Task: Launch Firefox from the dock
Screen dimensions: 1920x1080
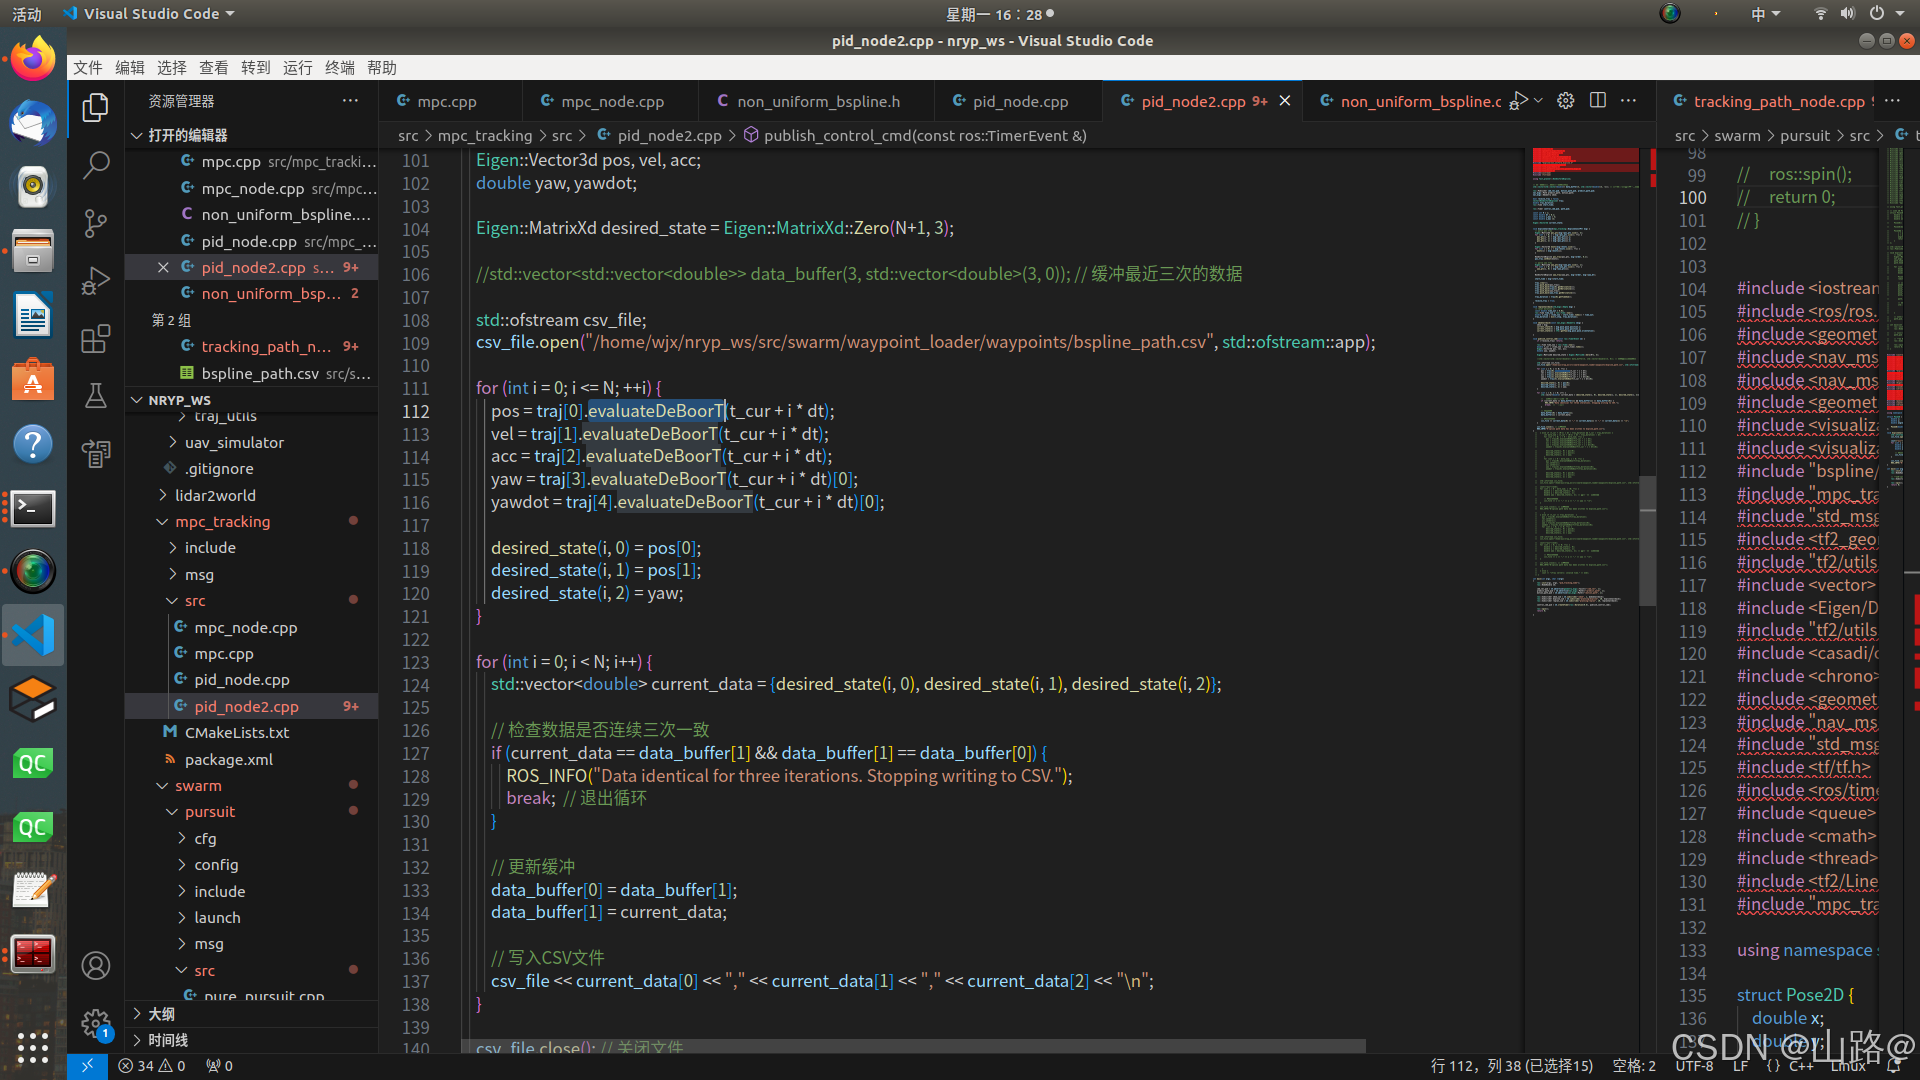Action: coord(33,60)
